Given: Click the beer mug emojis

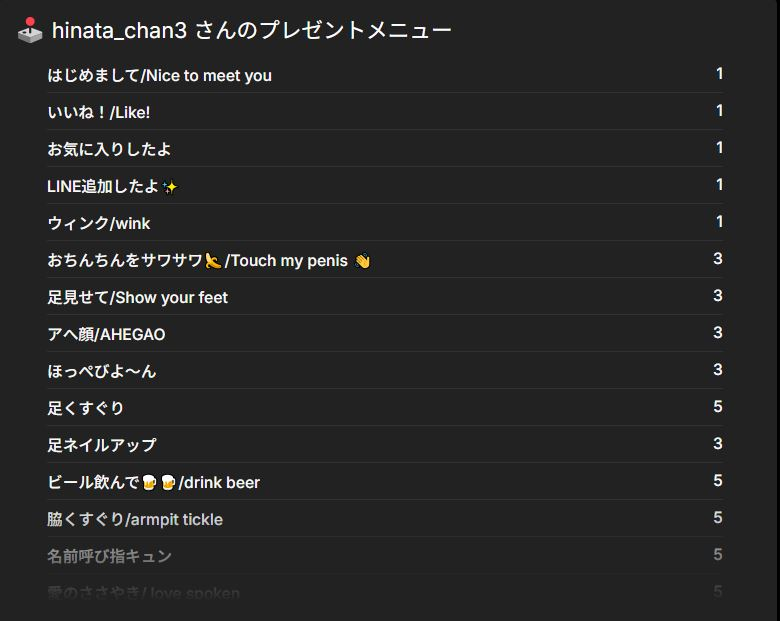Looking at the screenshot, I should point(159,483).
